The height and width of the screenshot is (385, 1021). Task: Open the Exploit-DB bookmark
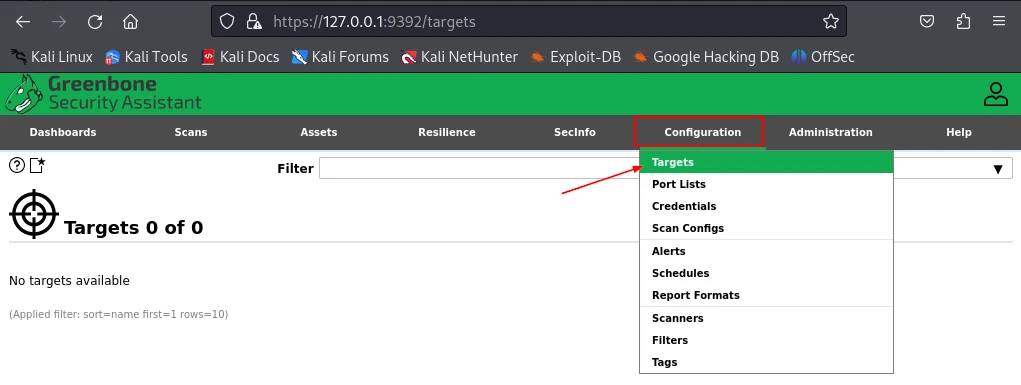pos(576,57)
